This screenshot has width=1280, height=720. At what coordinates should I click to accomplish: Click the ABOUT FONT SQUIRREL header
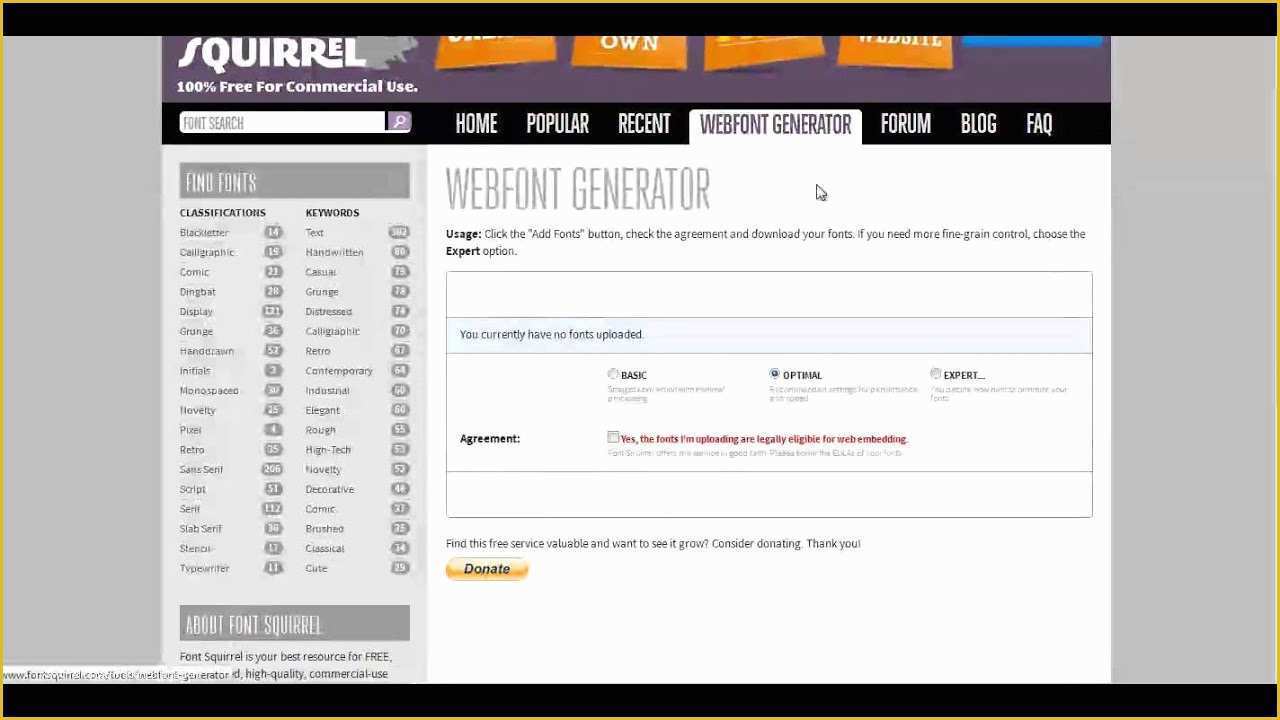[x=294, y=624]
